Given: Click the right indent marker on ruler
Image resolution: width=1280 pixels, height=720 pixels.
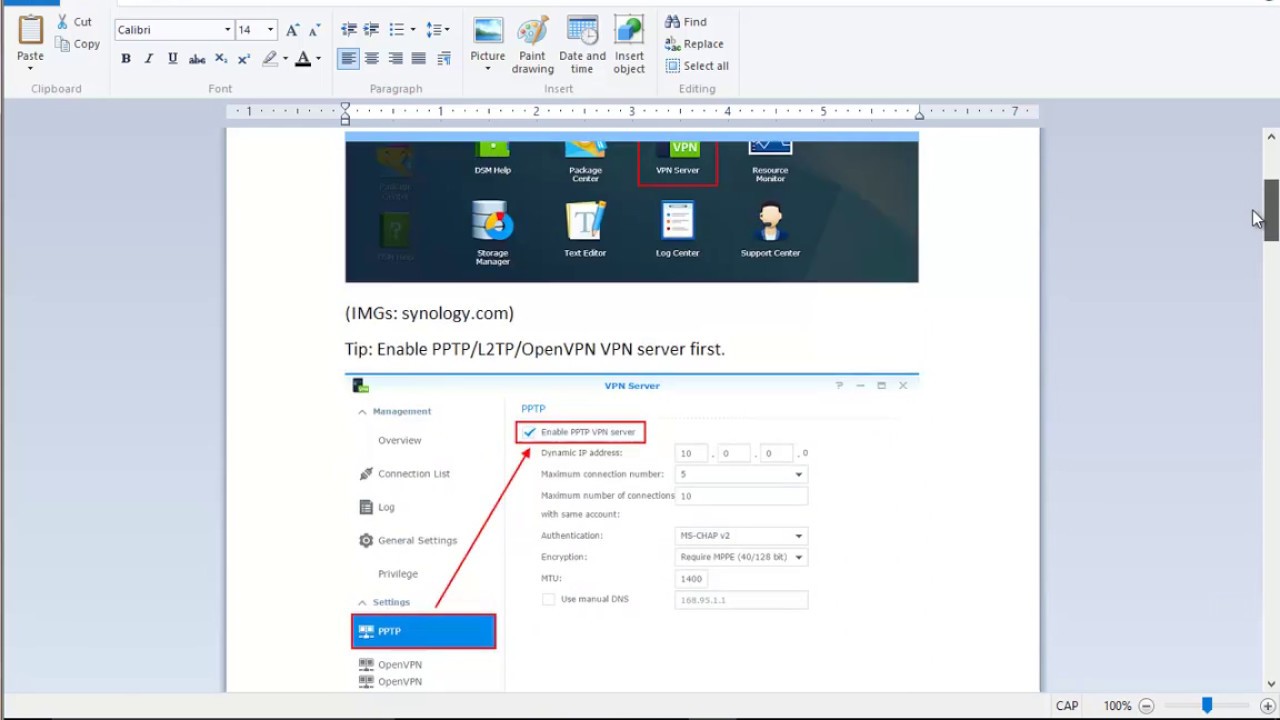Looking at the screenshot, I should click(919, 116).
